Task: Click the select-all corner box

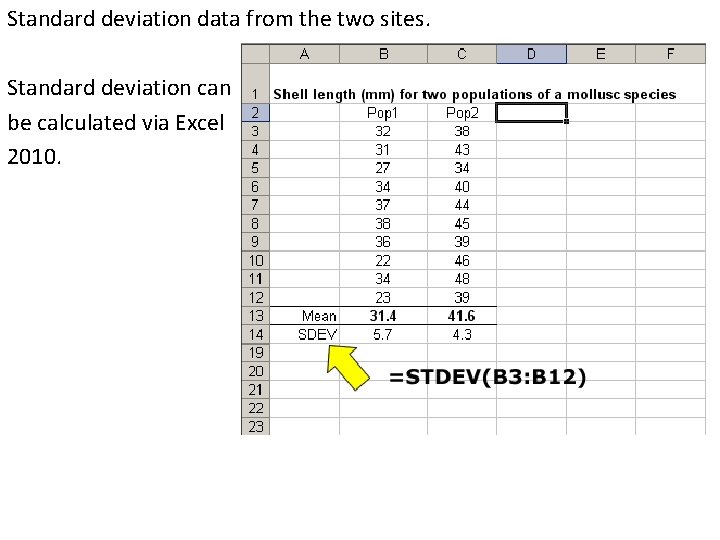Action: point(255,54)
